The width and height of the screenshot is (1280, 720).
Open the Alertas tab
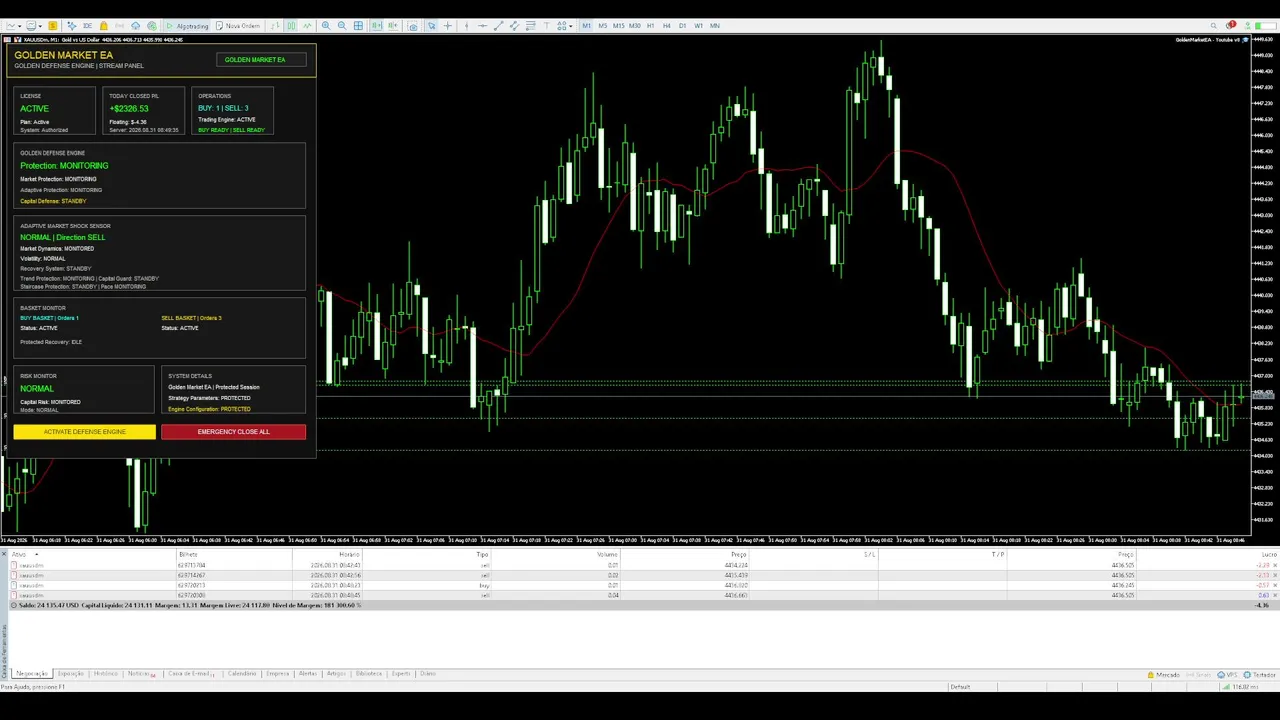308,674
